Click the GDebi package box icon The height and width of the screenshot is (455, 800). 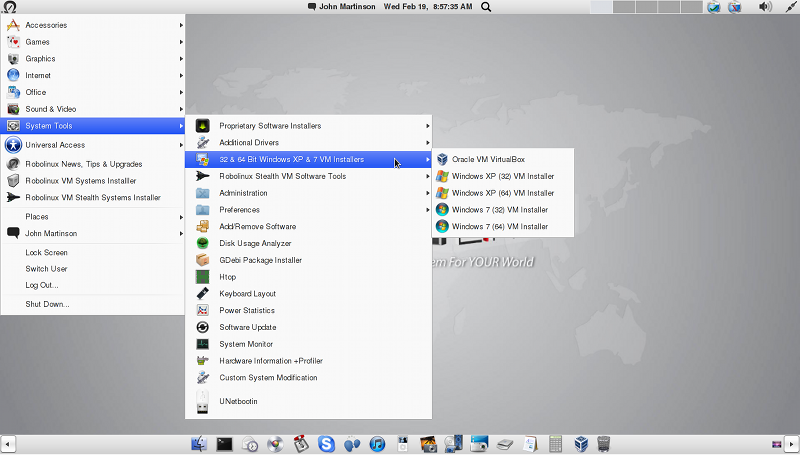pyautogui.click(x=203, y=260)
